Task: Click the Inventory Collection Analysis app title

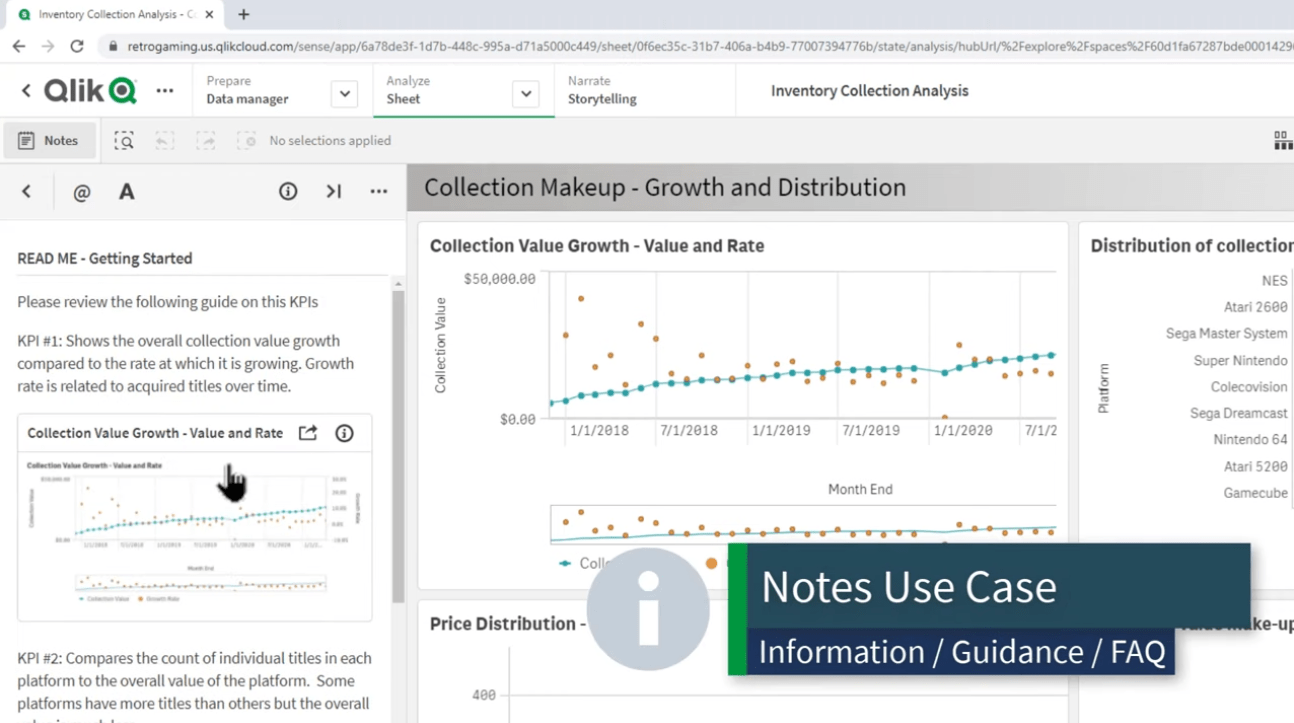Action: [x=869, y=91]
